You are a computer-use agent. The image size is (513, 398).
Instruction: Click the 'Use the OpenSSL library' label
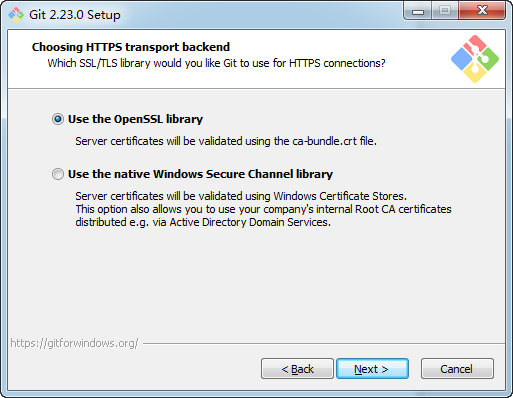pyautogui.click(x=135, y=119)
